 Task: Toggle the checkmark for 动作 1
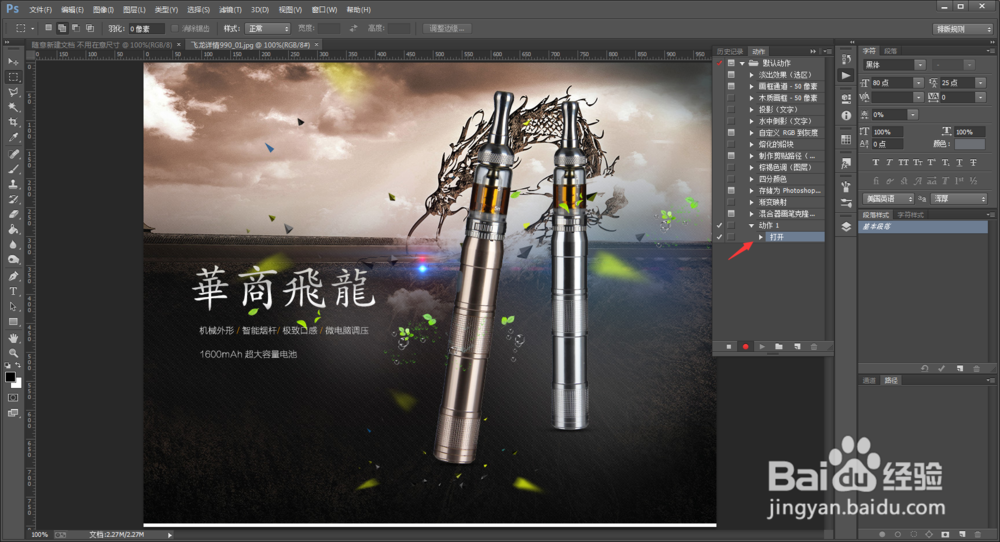[719, 225]
